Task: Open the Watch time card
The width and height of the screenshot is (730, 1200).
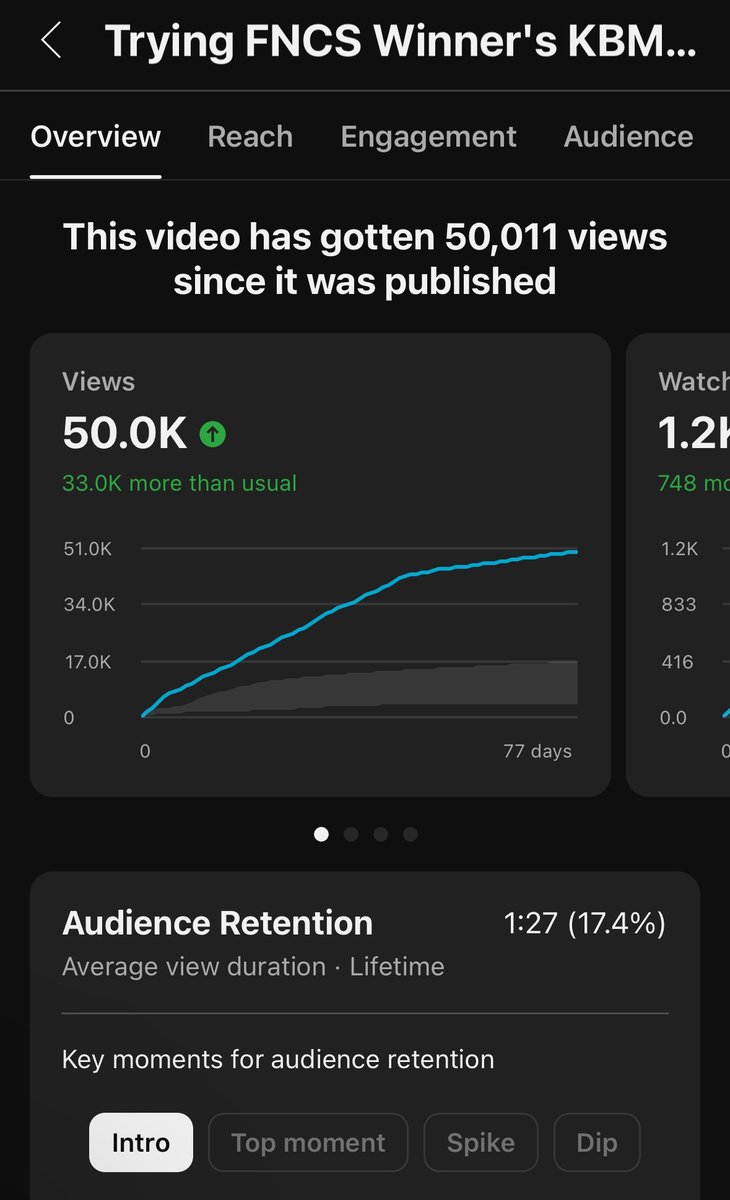Action: (x=678, y=565)
